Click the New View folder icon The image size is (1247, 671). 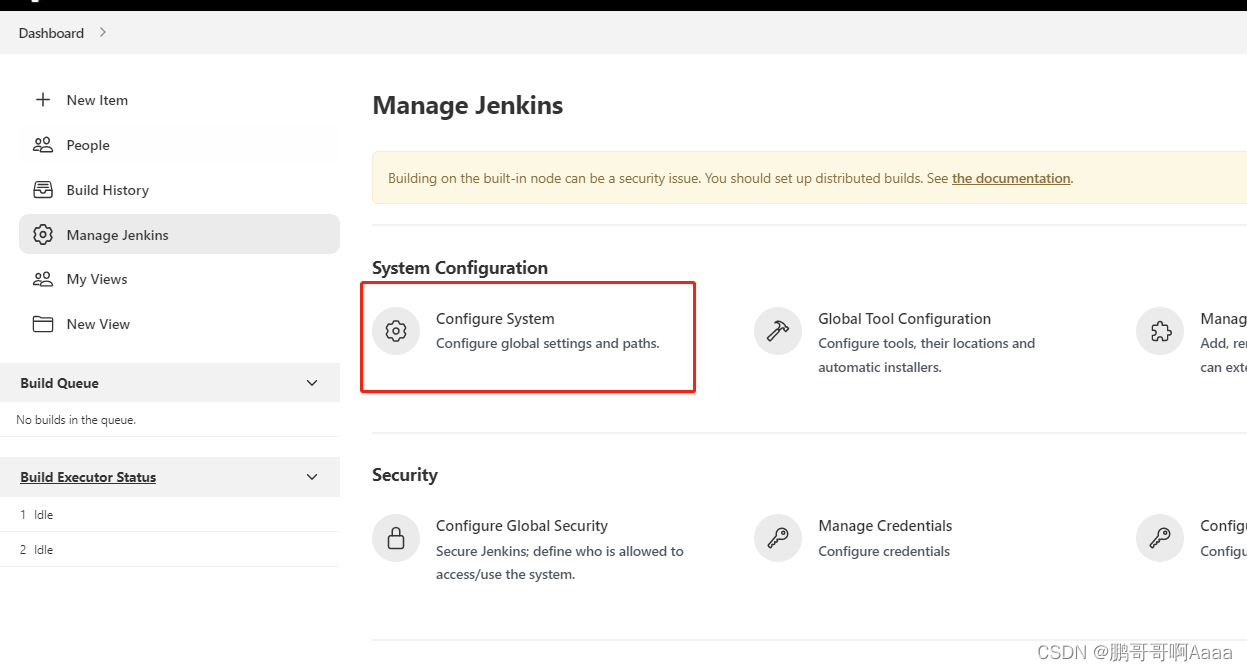point(43,324)
